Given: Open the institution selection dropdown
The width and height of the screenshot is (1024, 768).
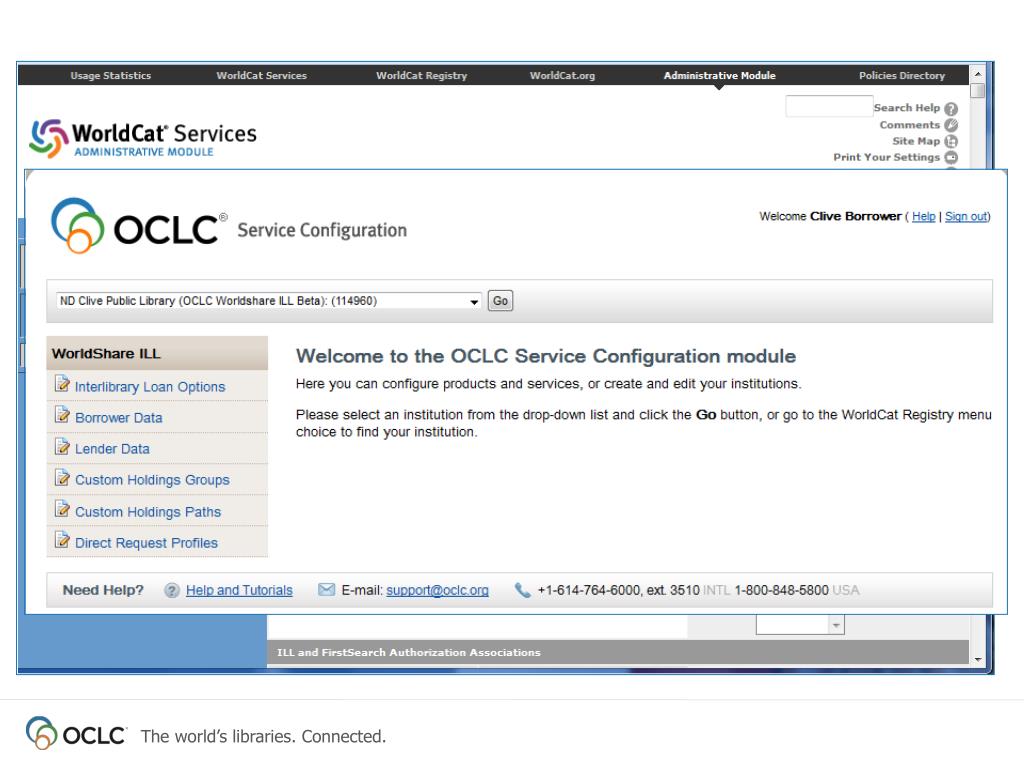Looking at the screenshot, I should point(269,301).
